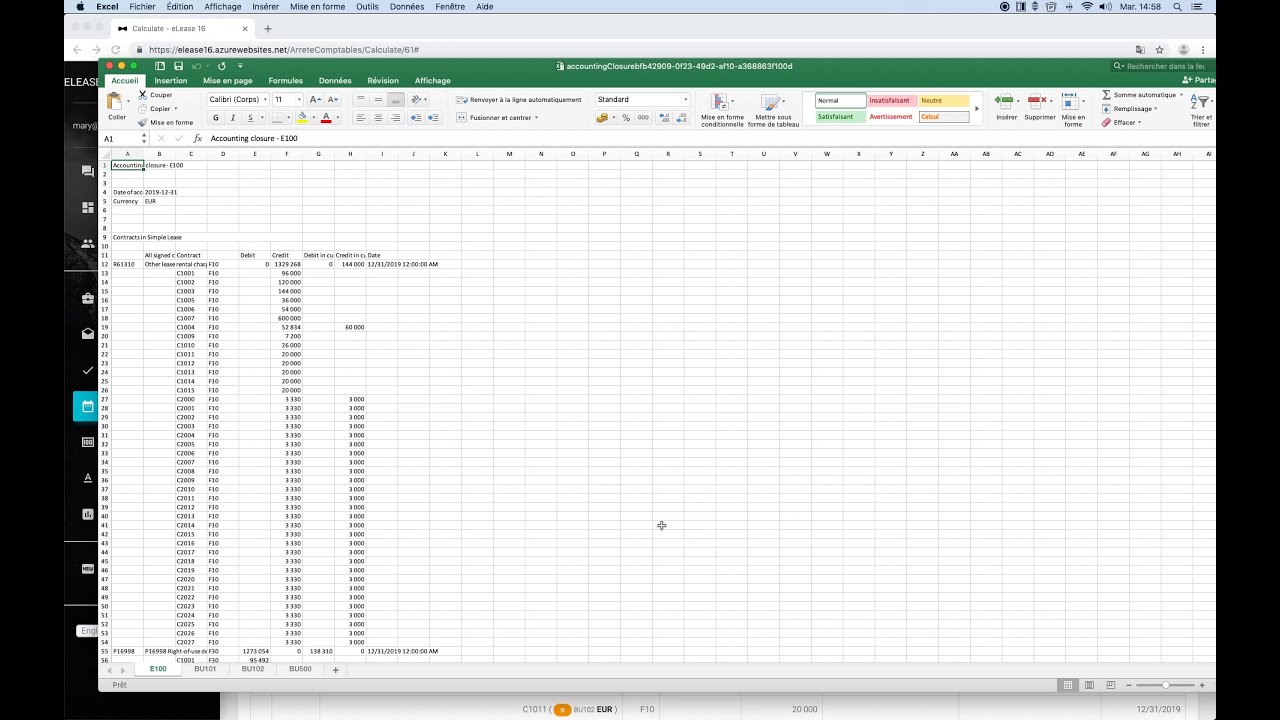The width and height of the screenshot is (1280, 720).
Task: Click decrease decimal places icon
Action: click(681, 118)
